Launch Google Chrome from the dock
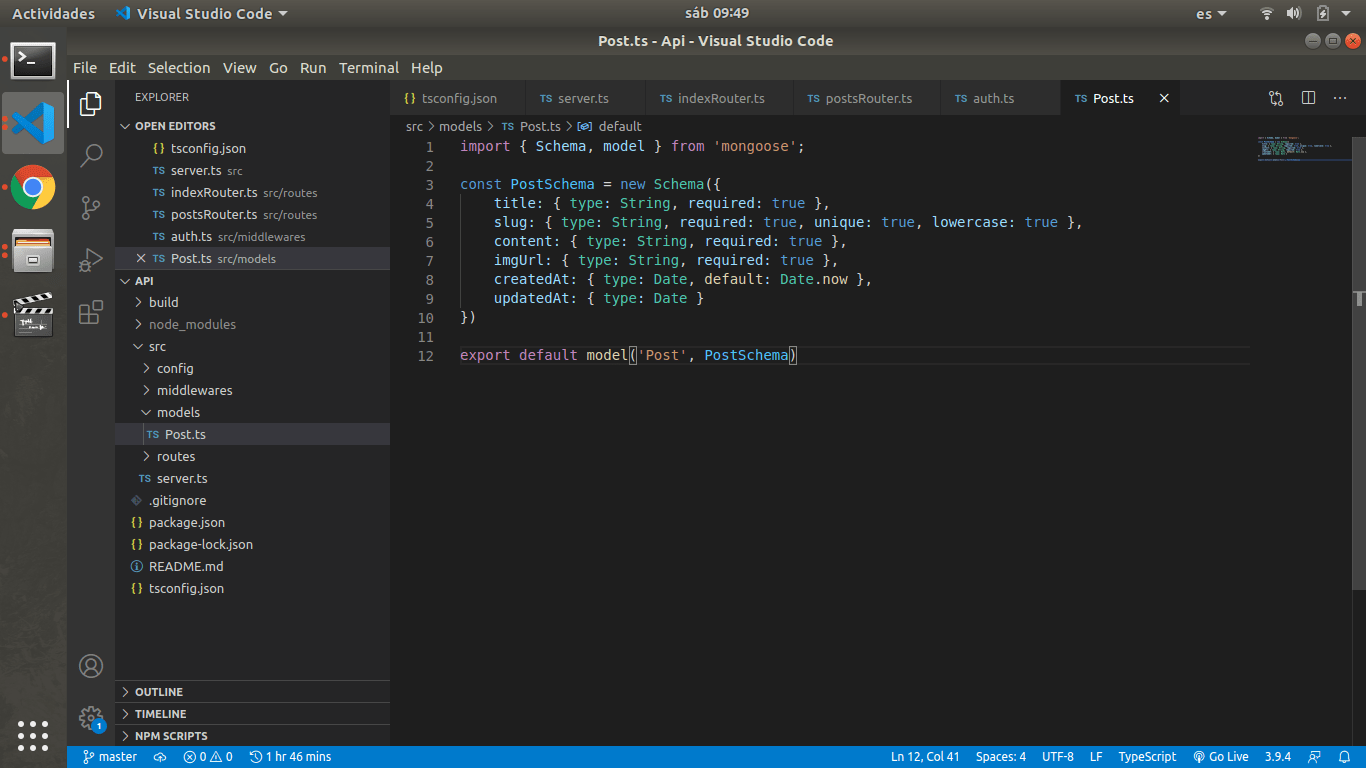 pos(33,187)
